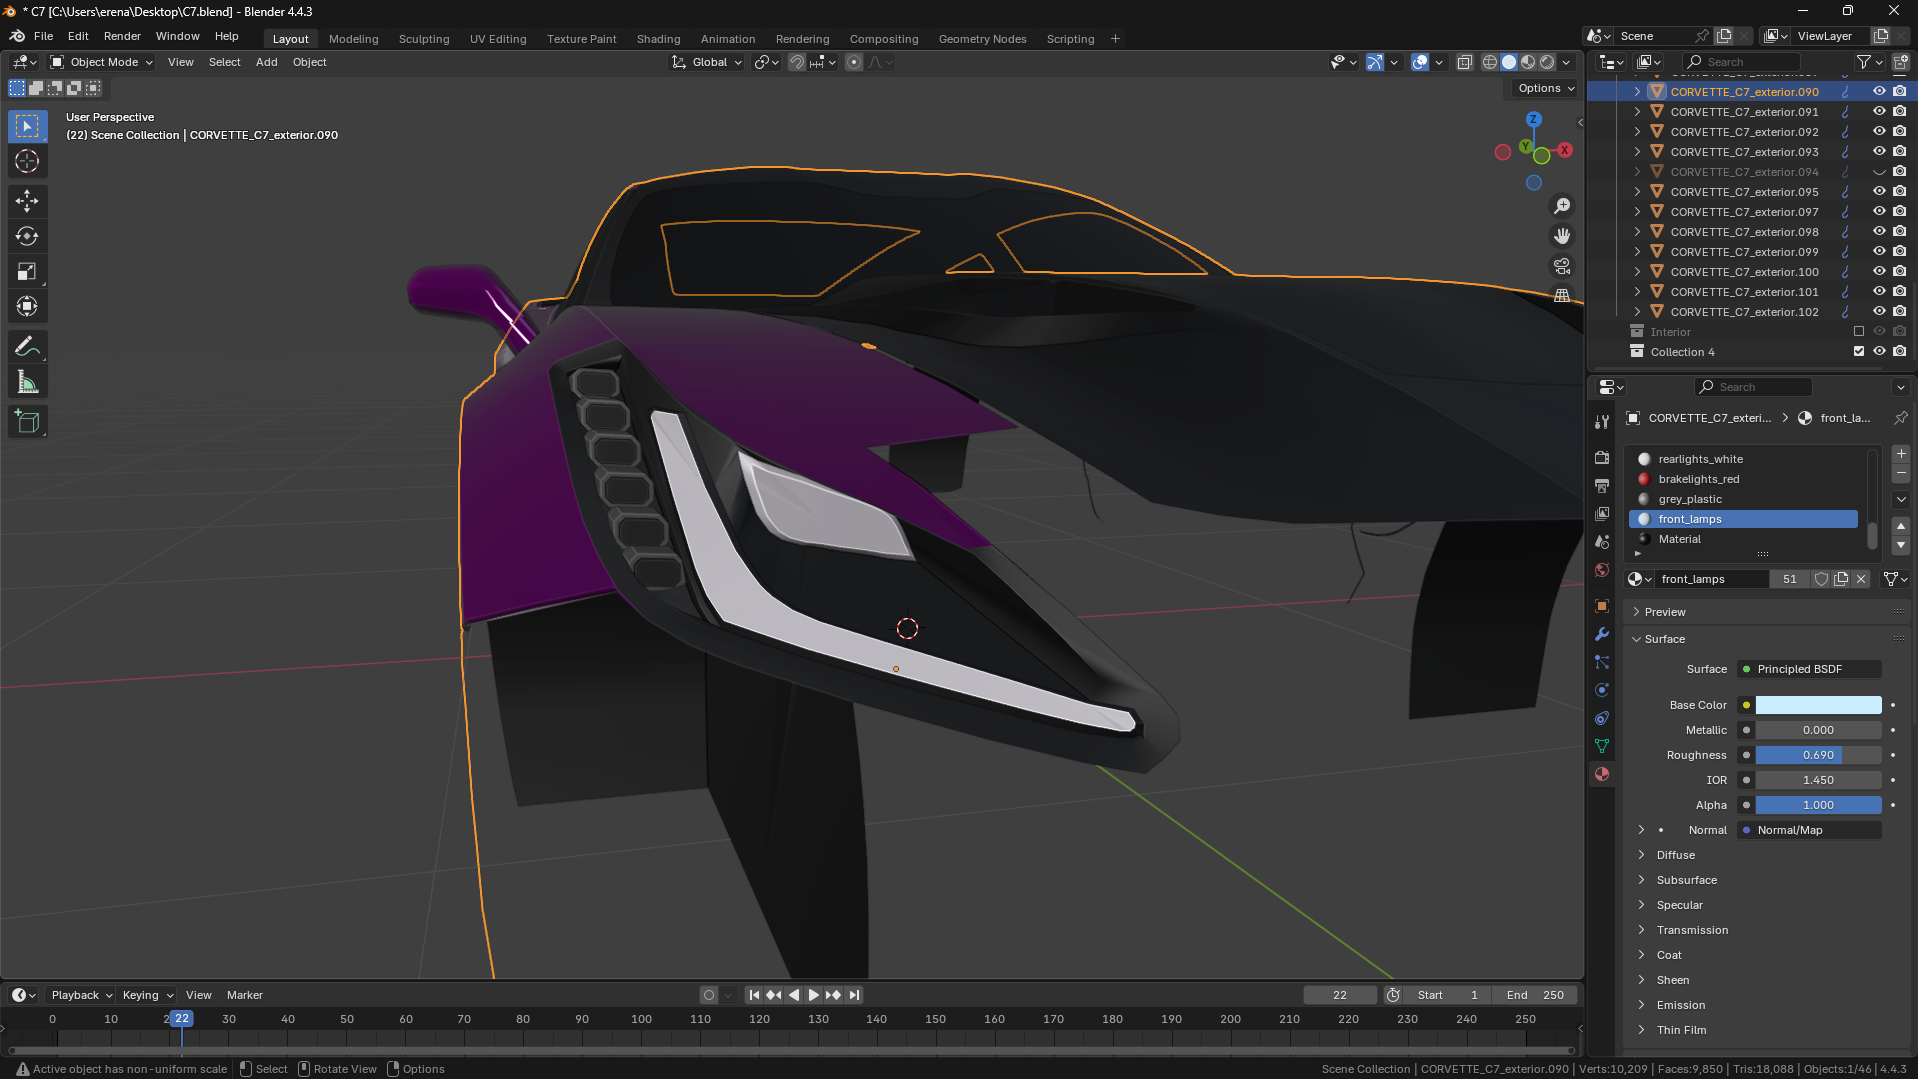Hide Collection 4 in viewport
The height and width of the screenshot is (1079, 1918).
point(1879,352)
